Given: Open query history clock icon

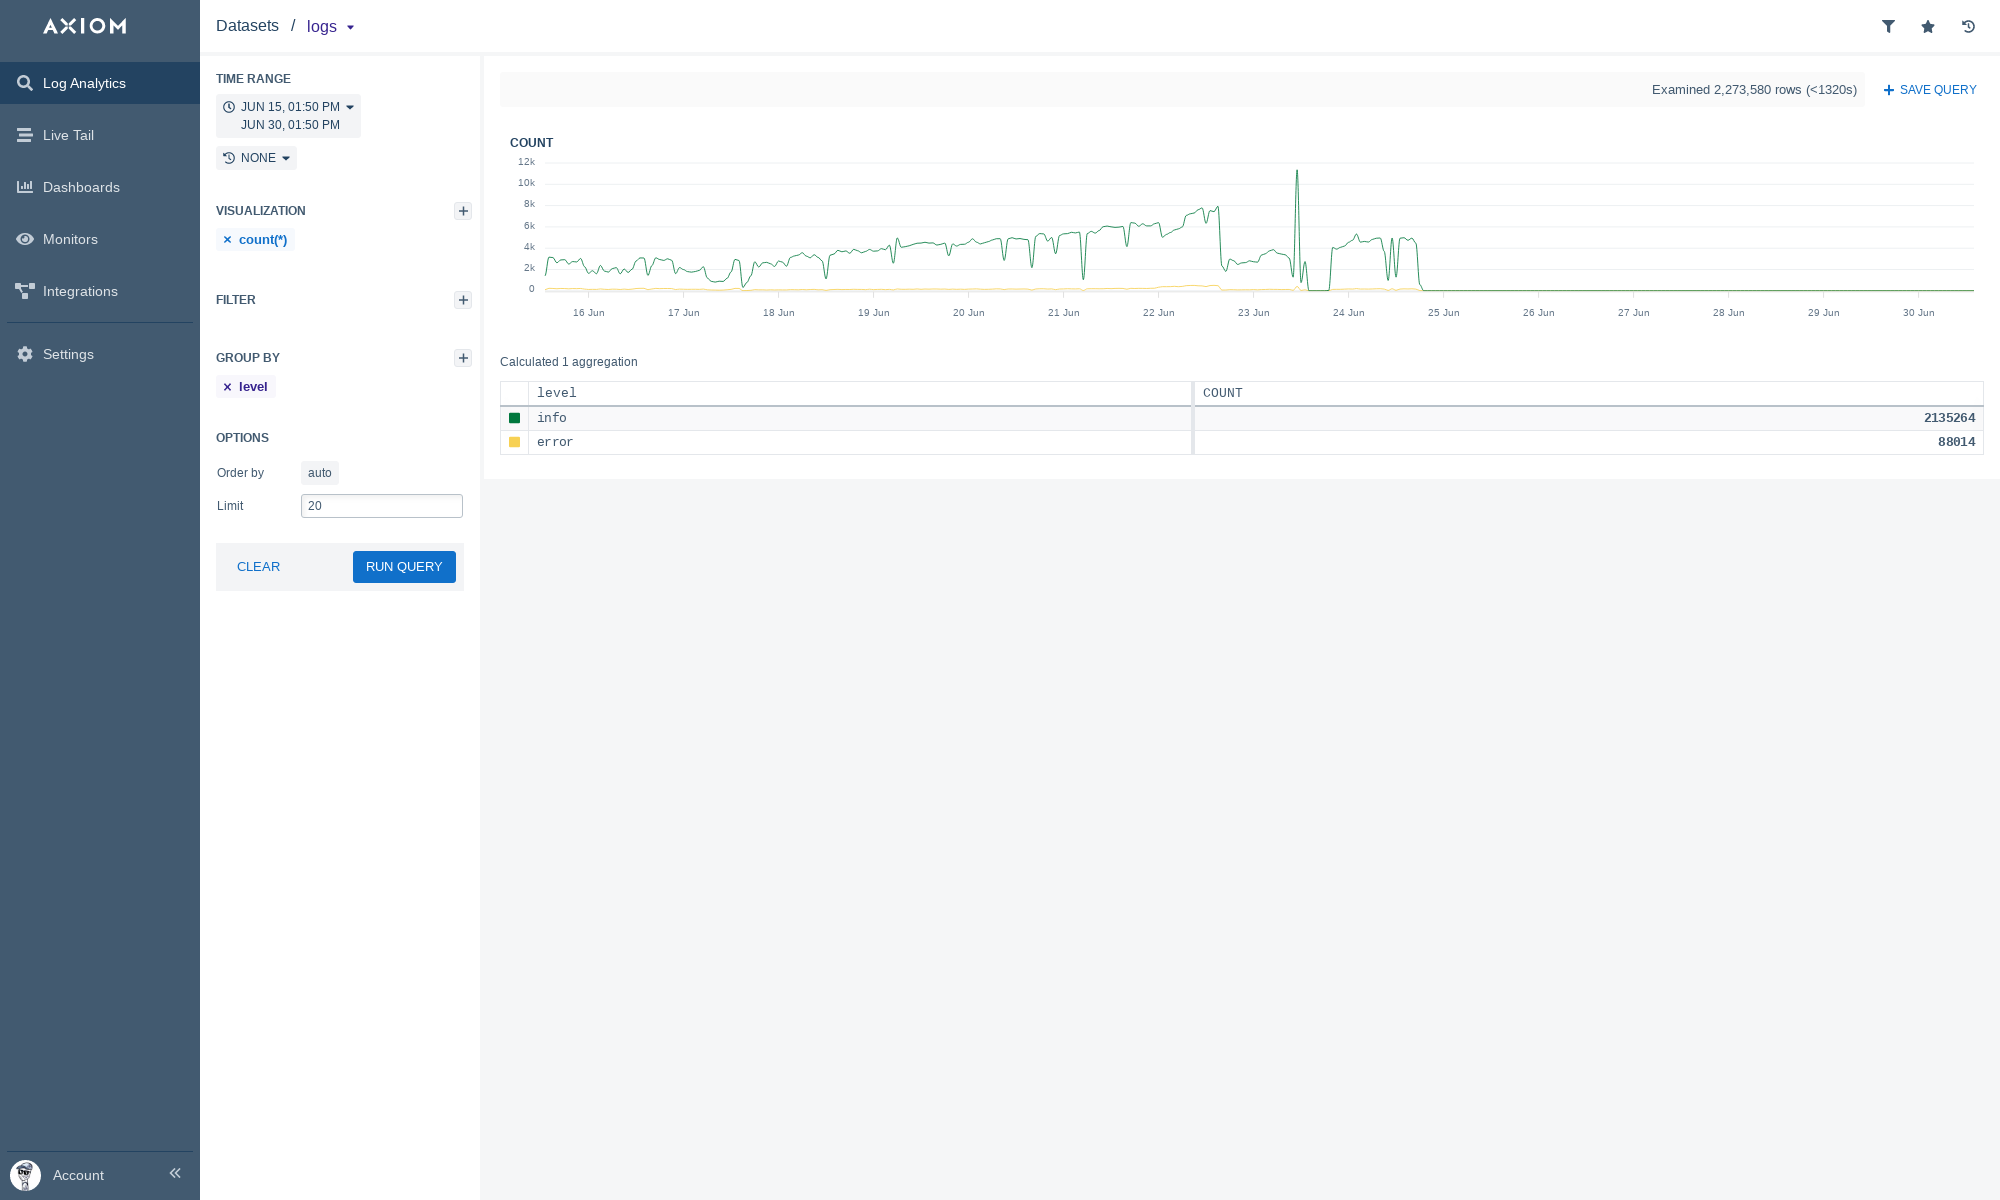Looking at the screenshot, I should point(1968,27).
